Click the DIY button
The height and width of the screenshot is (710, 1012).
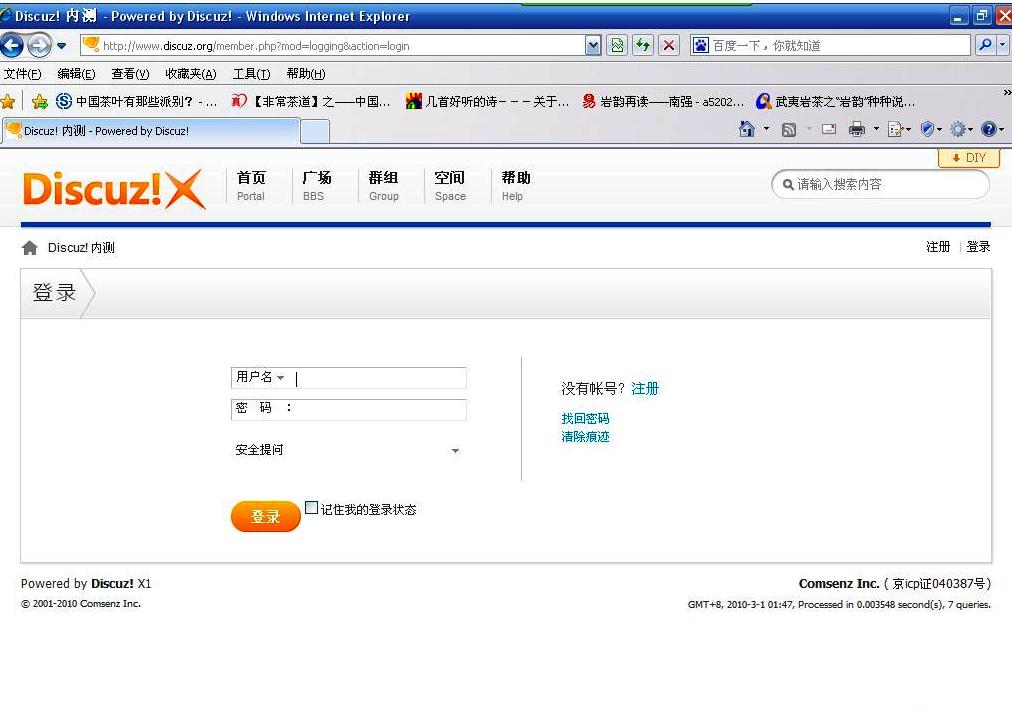[969, 157]
